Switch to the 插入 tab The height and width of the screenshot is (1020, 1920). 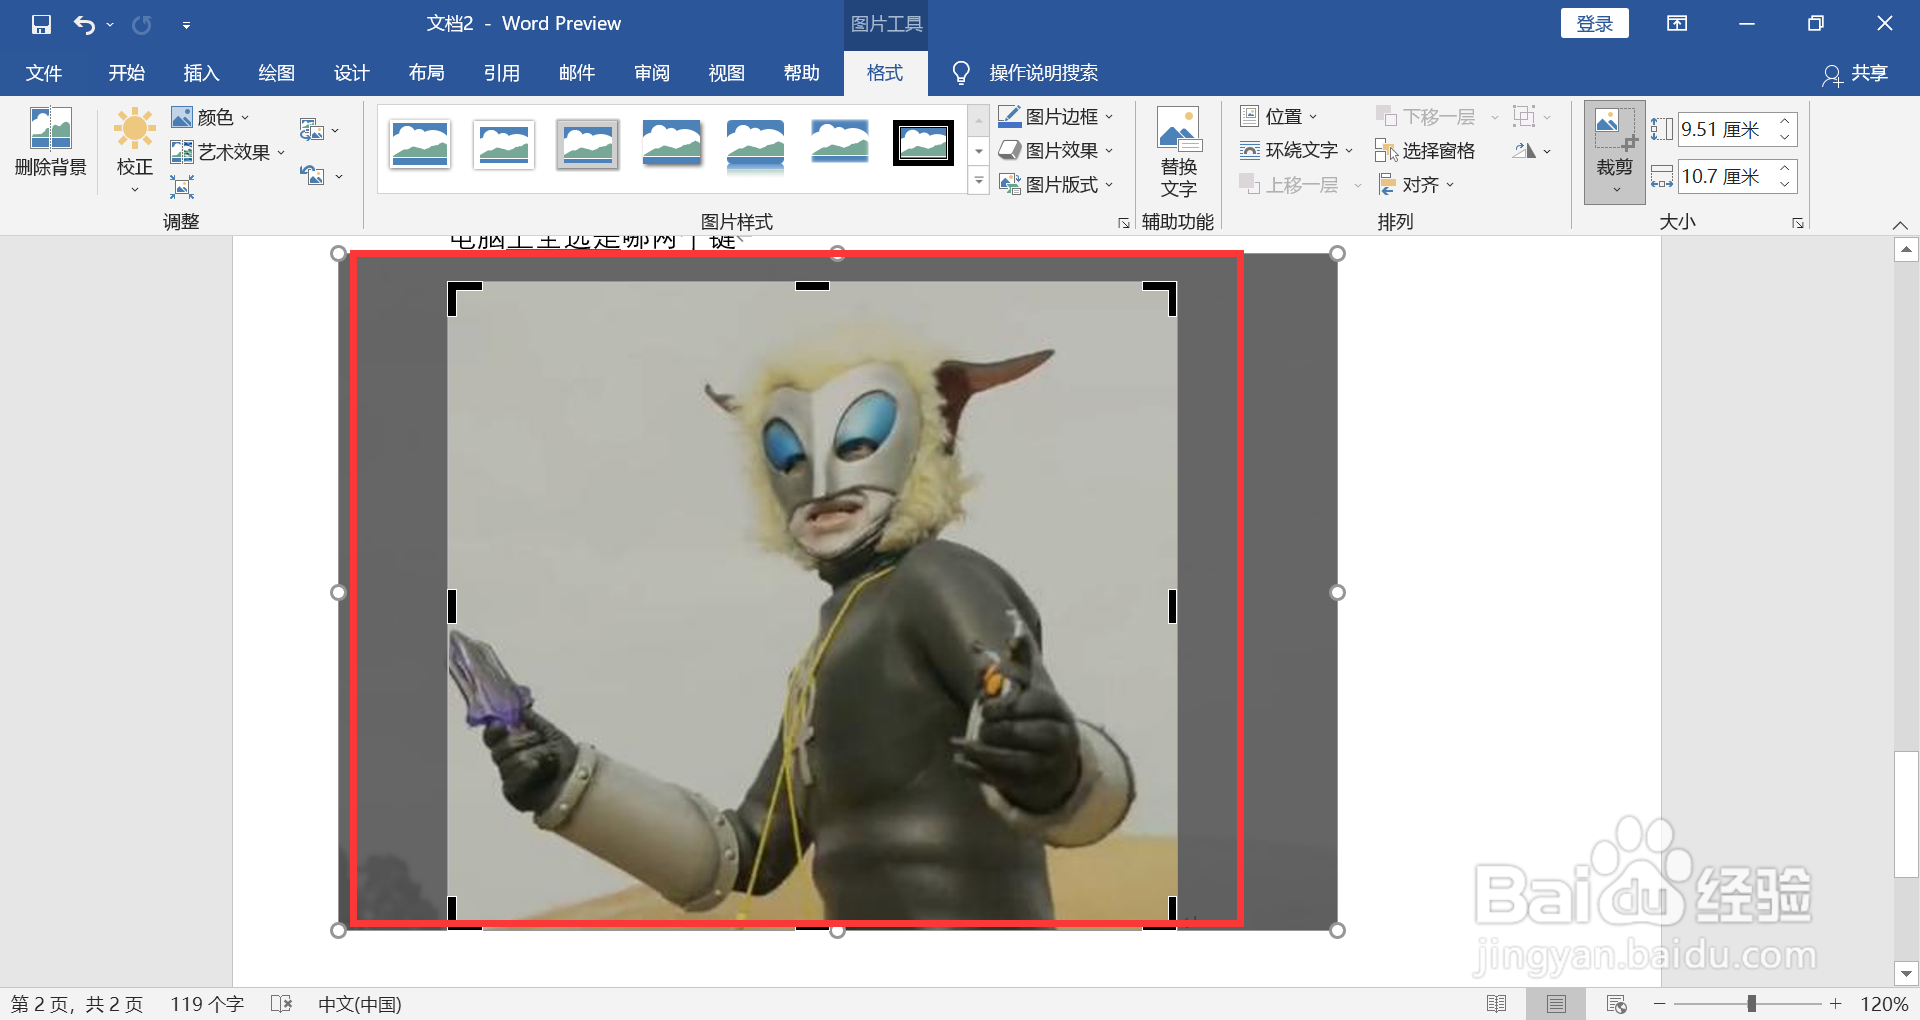tap(201, 73)
